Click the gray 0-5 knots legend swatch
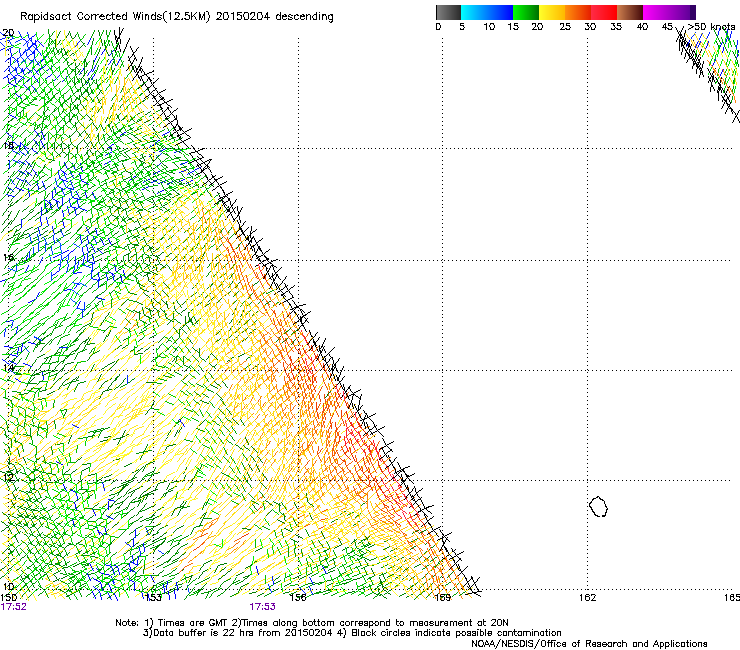The height and width of the screenshot is (650, 740). [x=448, y=12]
